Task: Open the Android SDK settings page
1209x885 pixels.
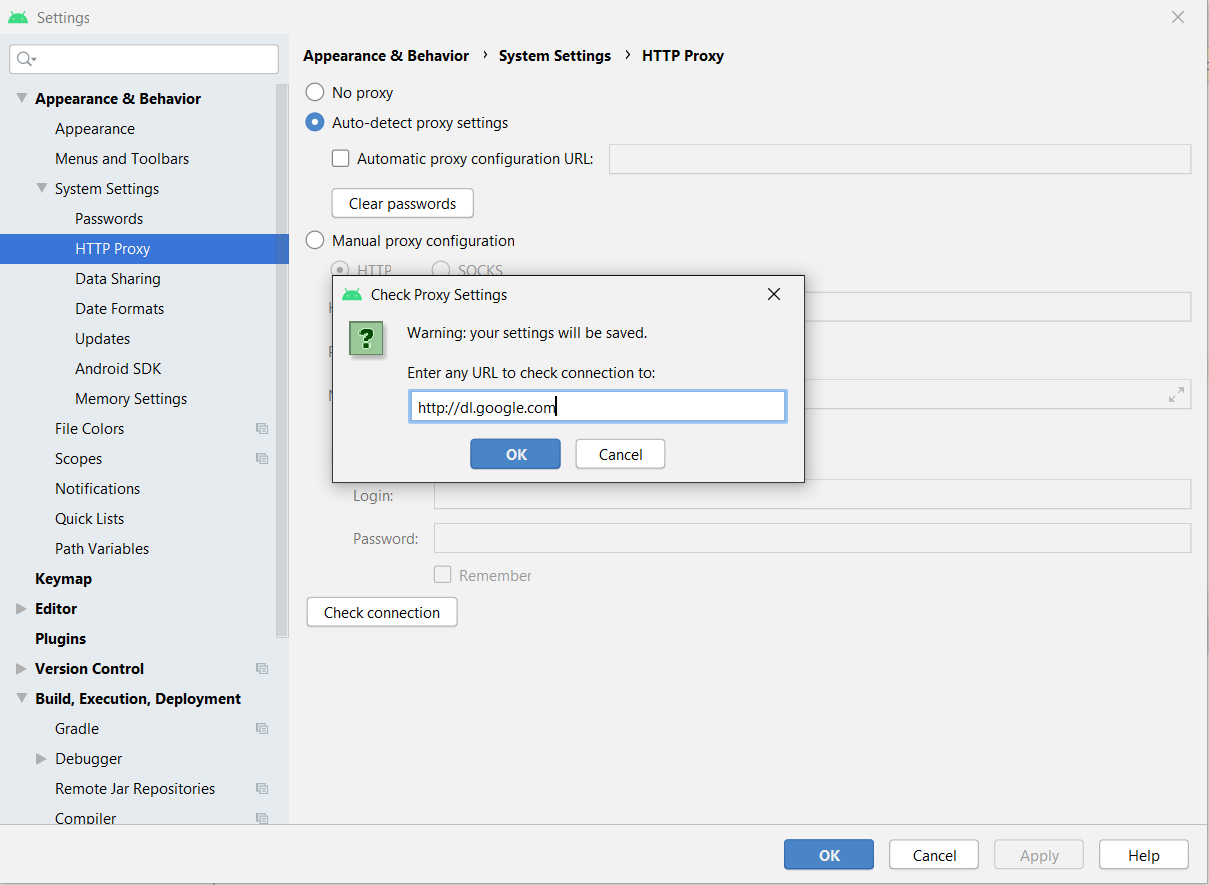Action: 118,369
